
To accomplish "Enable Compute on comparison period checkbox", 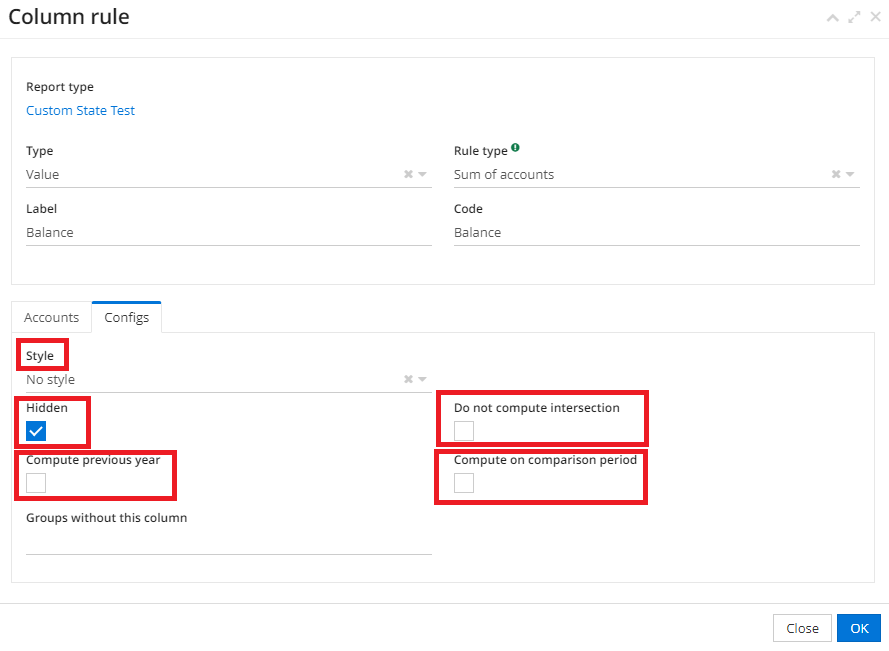I will click(x=464, y=483).
